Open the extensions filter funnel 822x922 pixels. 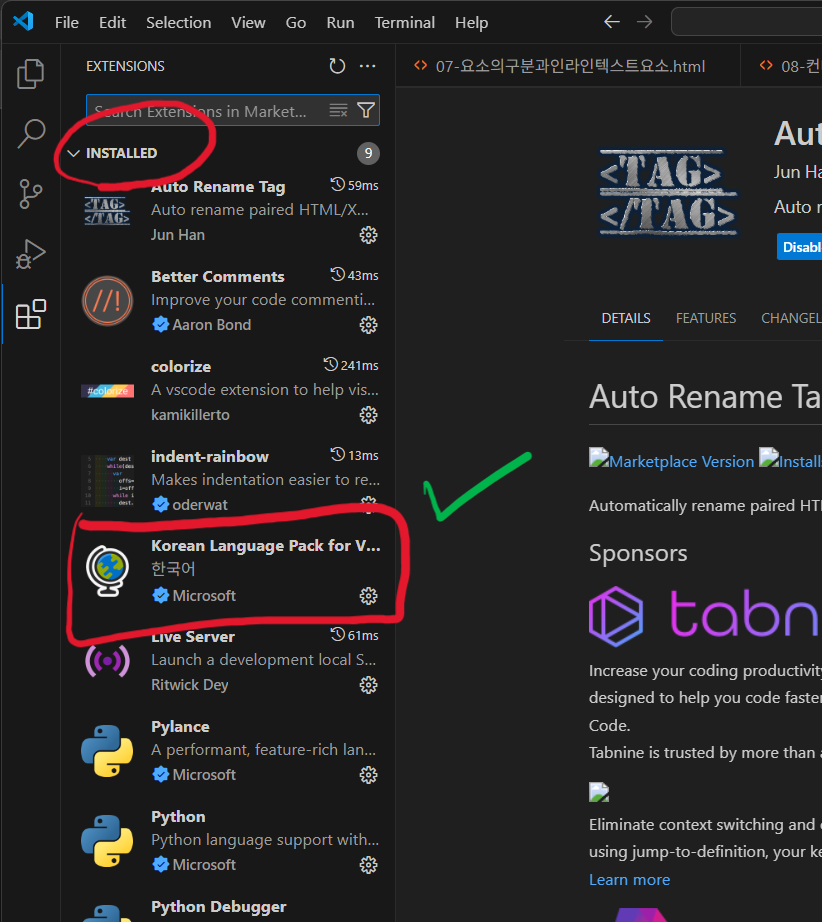(x=366, y=111)
